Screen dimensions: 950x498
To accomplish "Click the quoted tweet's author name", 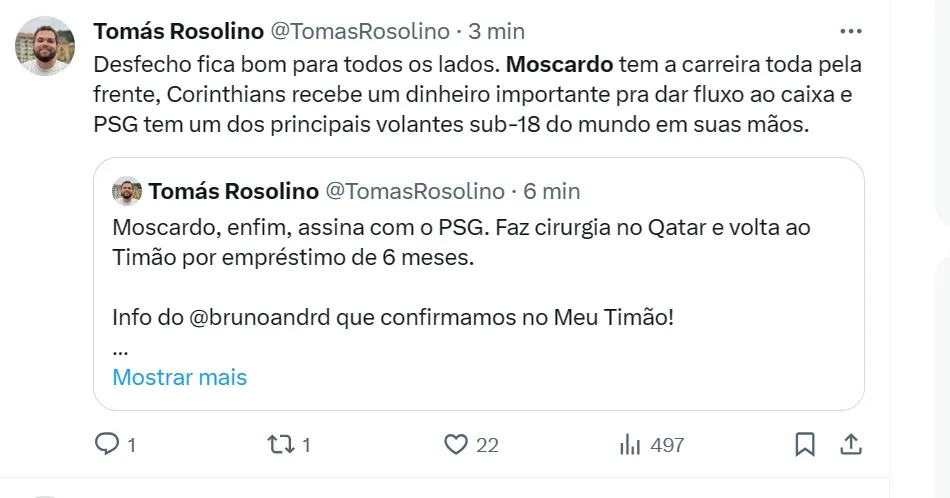I will 233,191.
